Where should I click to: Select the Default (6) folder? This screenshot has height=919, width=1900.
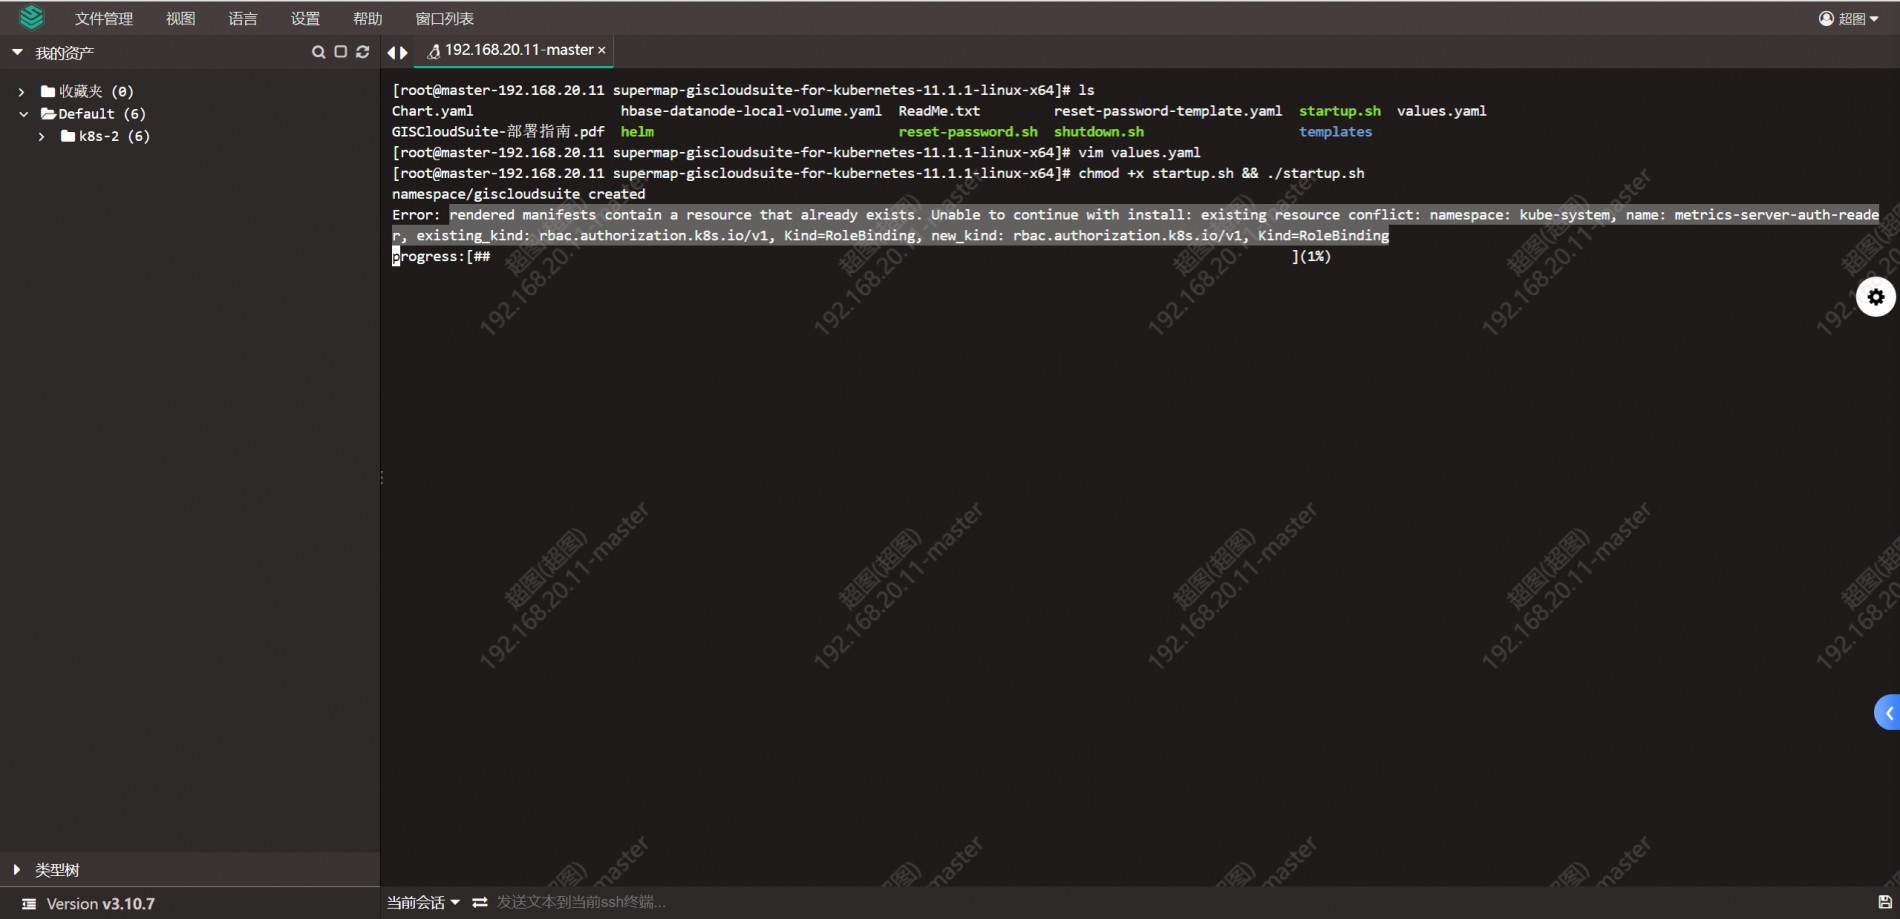point(93,114)
